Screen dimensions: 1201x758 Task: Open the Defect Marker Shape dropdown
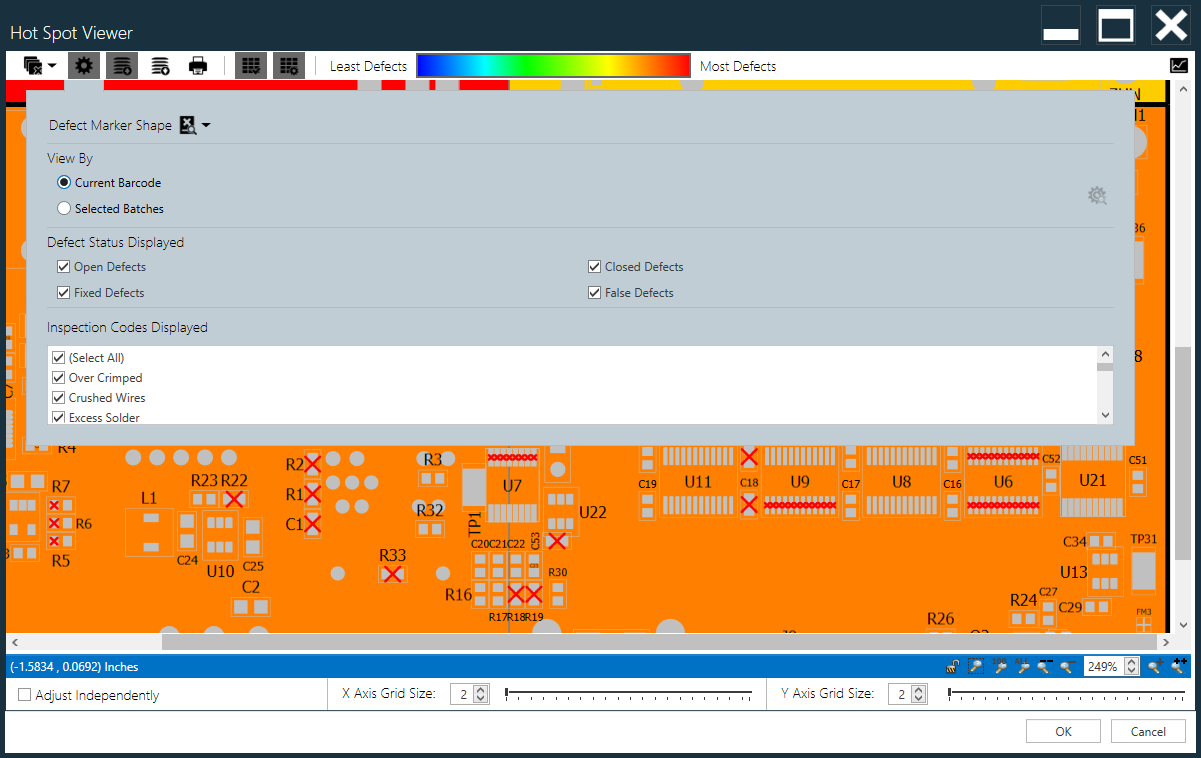point(207,125)
